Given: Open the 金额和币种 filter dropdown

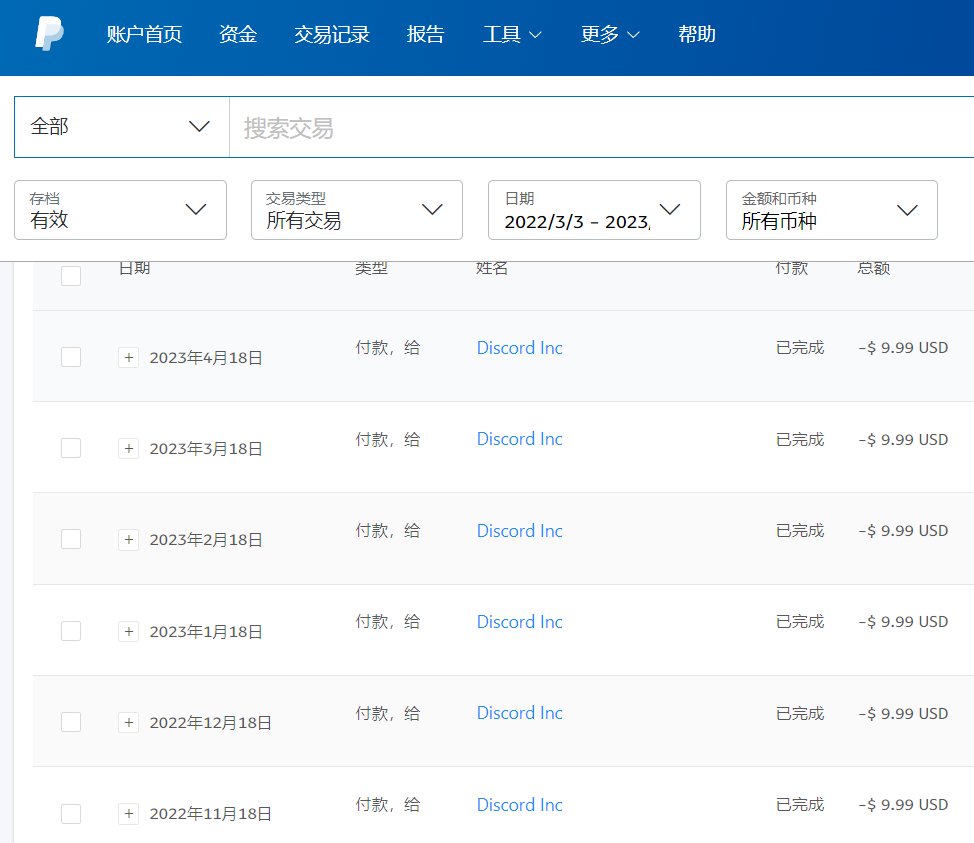Looking at the screenshot, I should click(832, 210).
